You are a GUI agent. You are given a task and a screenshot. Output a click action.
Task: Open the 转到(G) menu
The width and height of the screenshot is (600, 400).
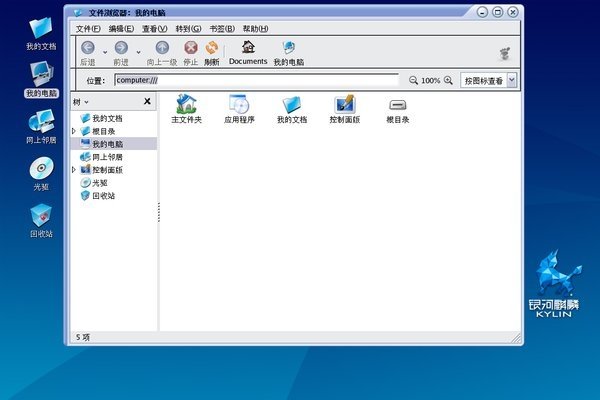[188, 29]
